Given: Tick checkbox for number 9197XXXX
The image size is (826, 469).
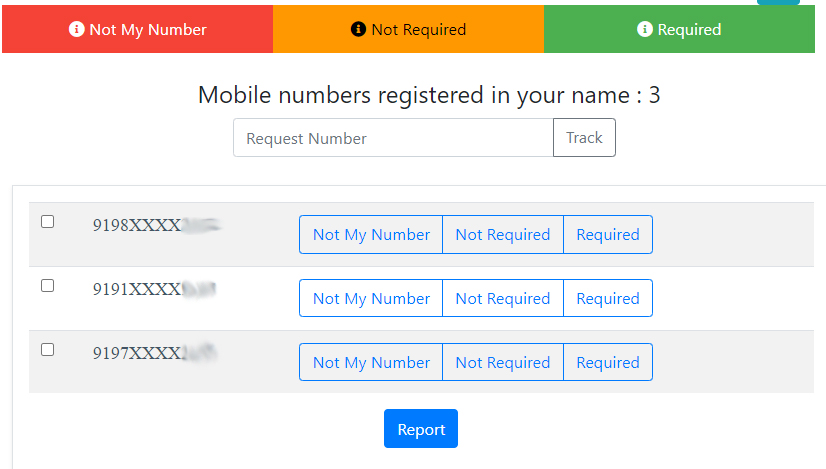Looking at the screenshot, I should [x=47, y=349].
